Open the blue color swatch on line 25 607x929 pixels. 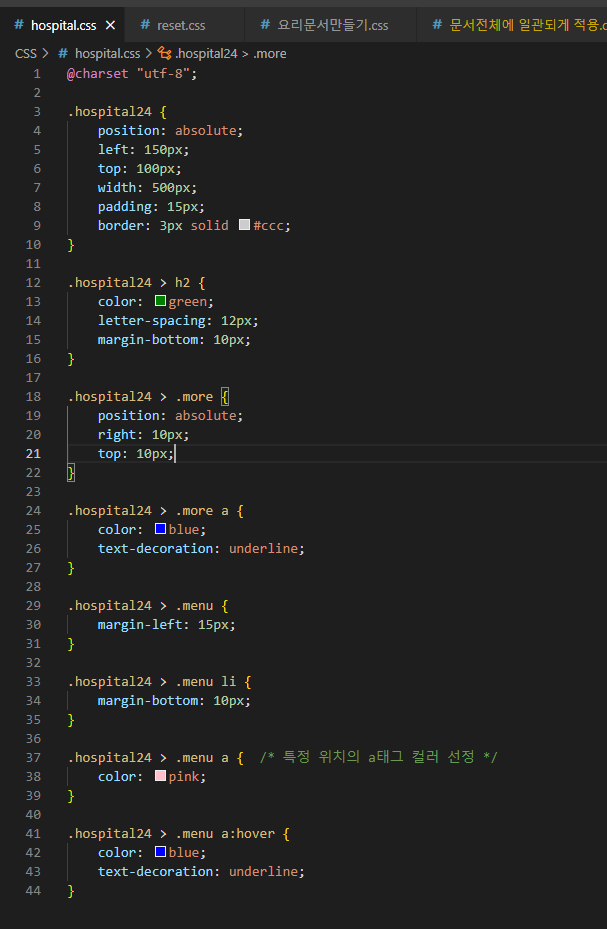click(x=160, y=529)
